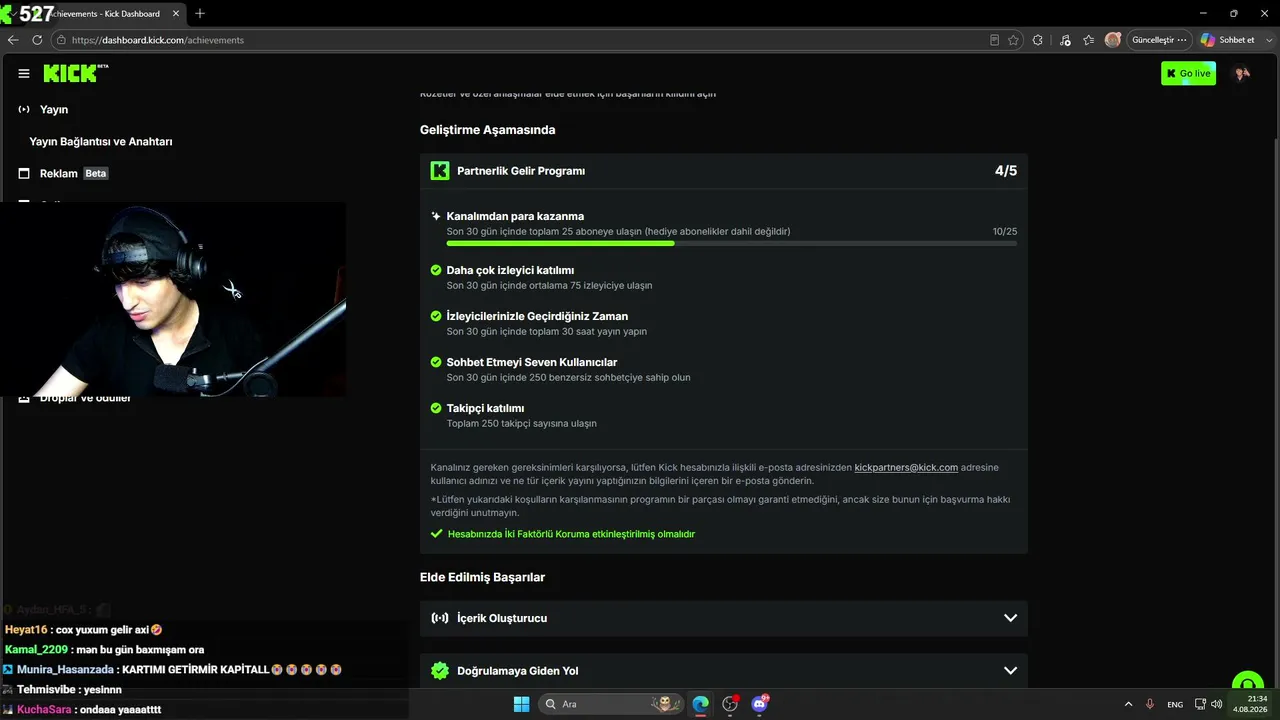The width and height of the screenshot is (1280, 720).
Task: Click the green chat bubble button
Action: (1247, 684)
